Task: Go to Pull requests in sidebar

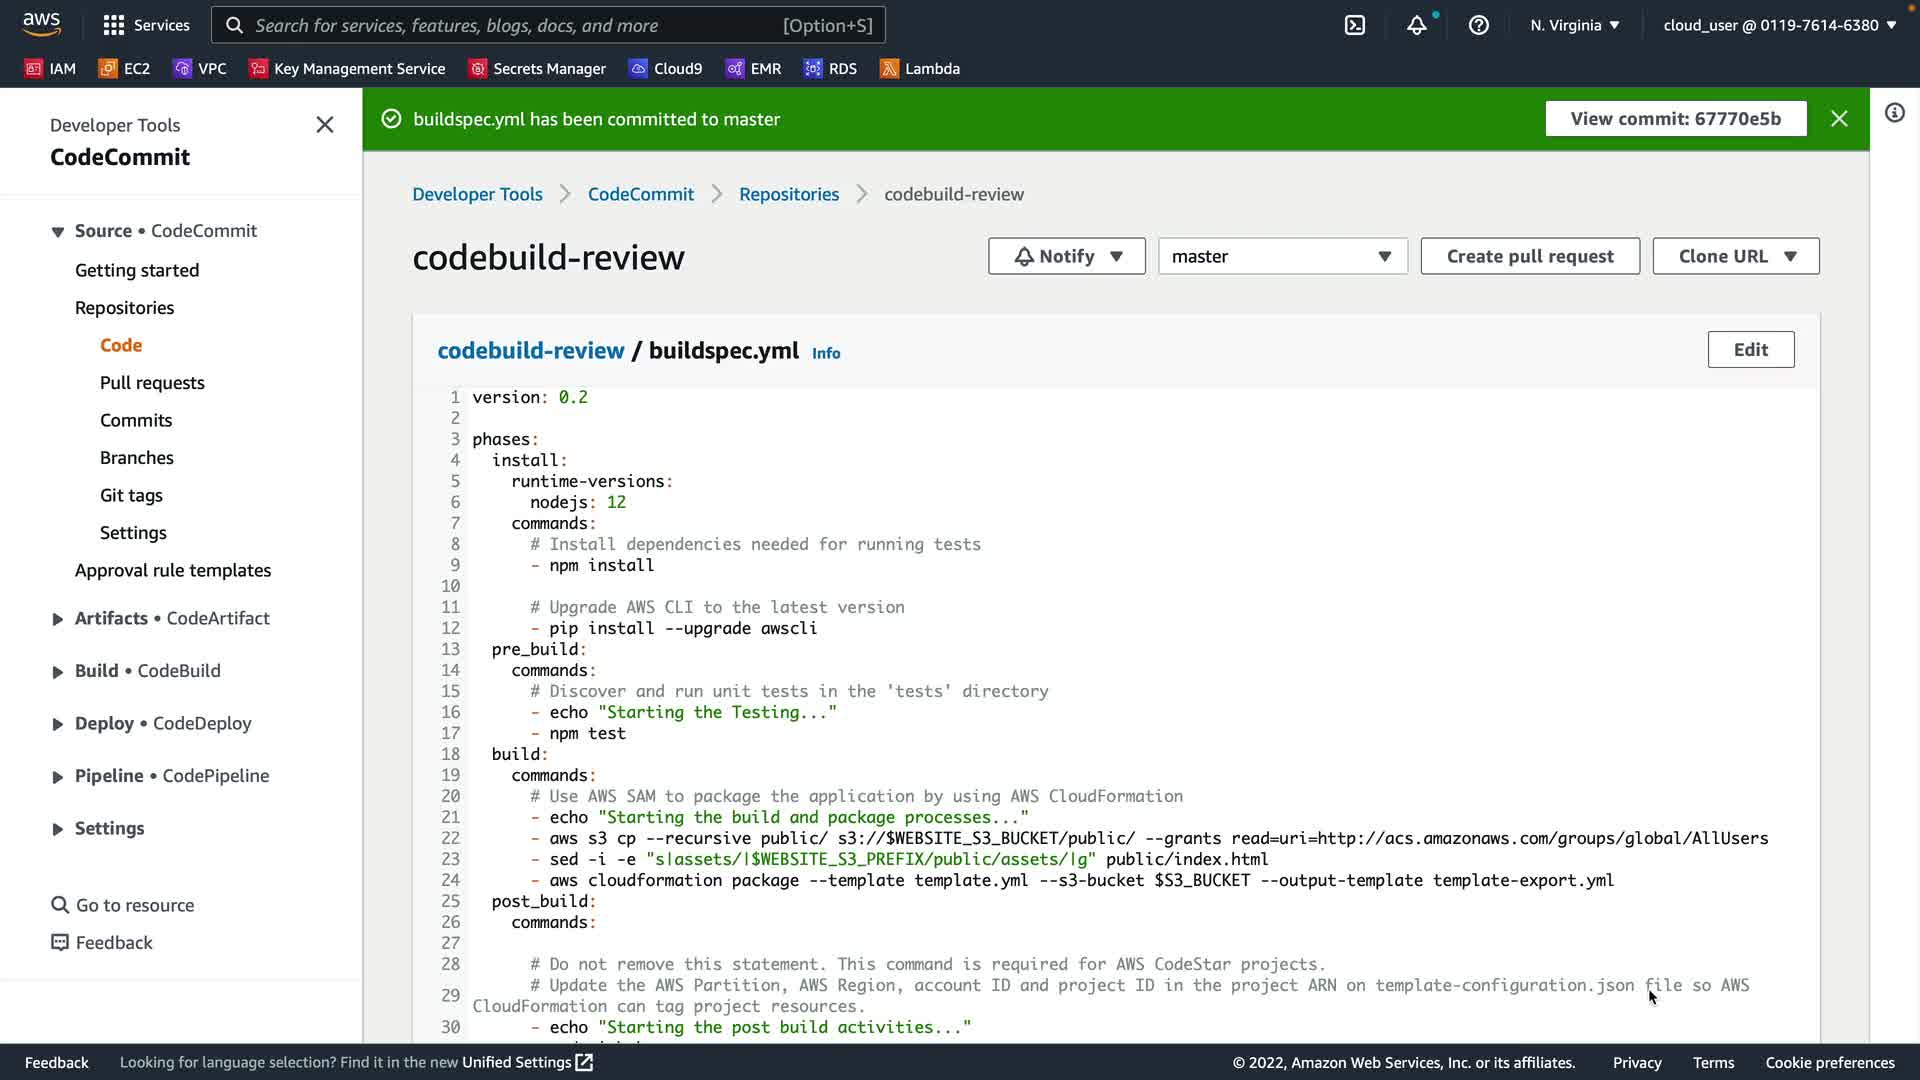Action: click(x=152, y=383)
